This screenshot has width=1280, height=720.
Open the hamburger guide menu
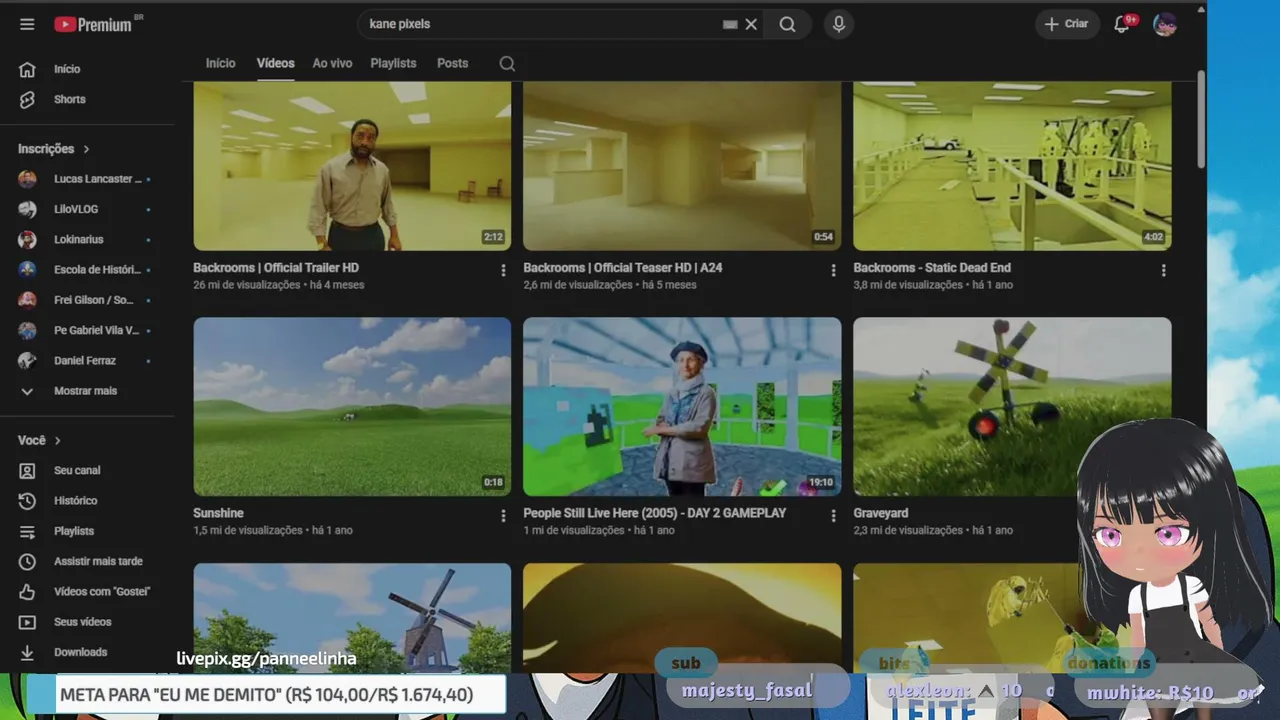point(27,24)
